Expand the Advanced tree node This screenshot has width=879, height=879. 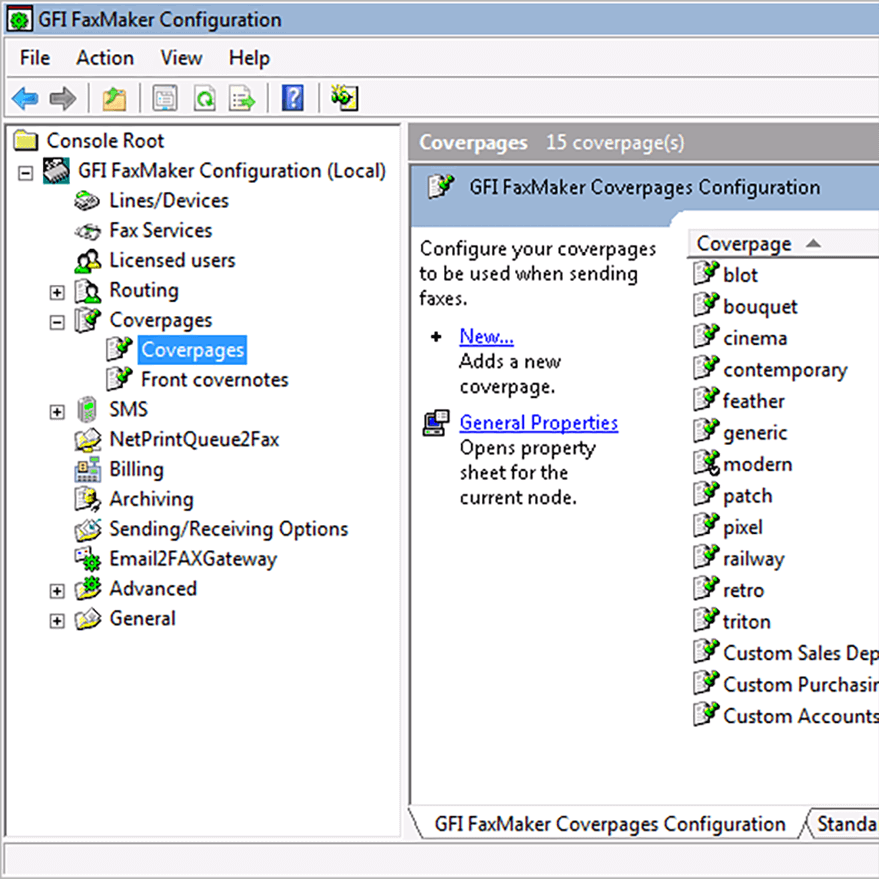tap(57, 591)
